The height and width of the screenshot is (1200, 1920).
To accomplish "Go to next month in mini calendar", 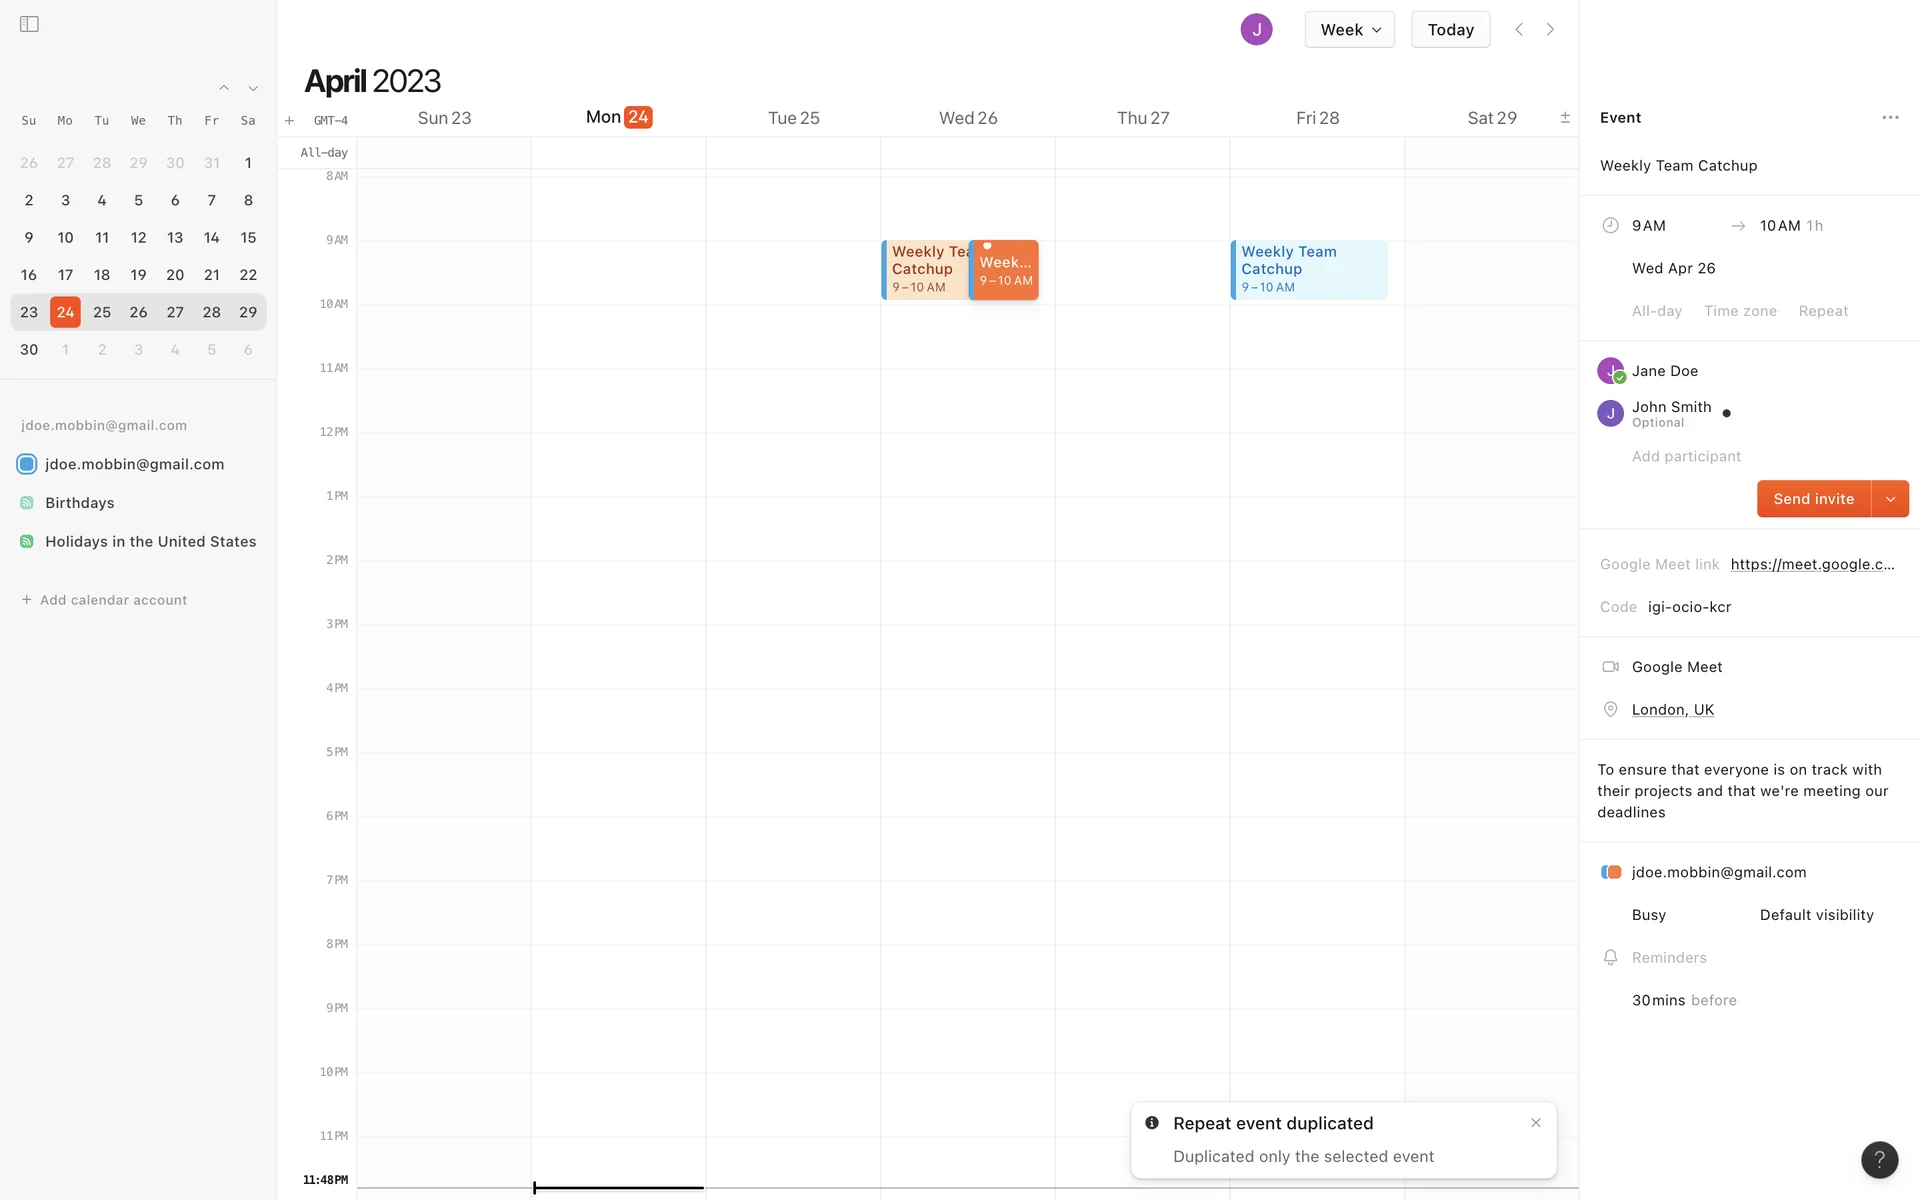I will (253, 89).
